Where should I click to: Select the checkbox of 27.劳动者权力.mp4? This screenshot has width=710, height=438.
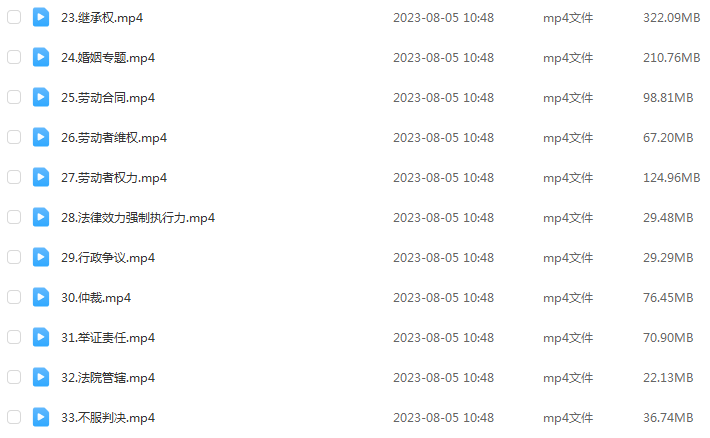pos(14,177)
